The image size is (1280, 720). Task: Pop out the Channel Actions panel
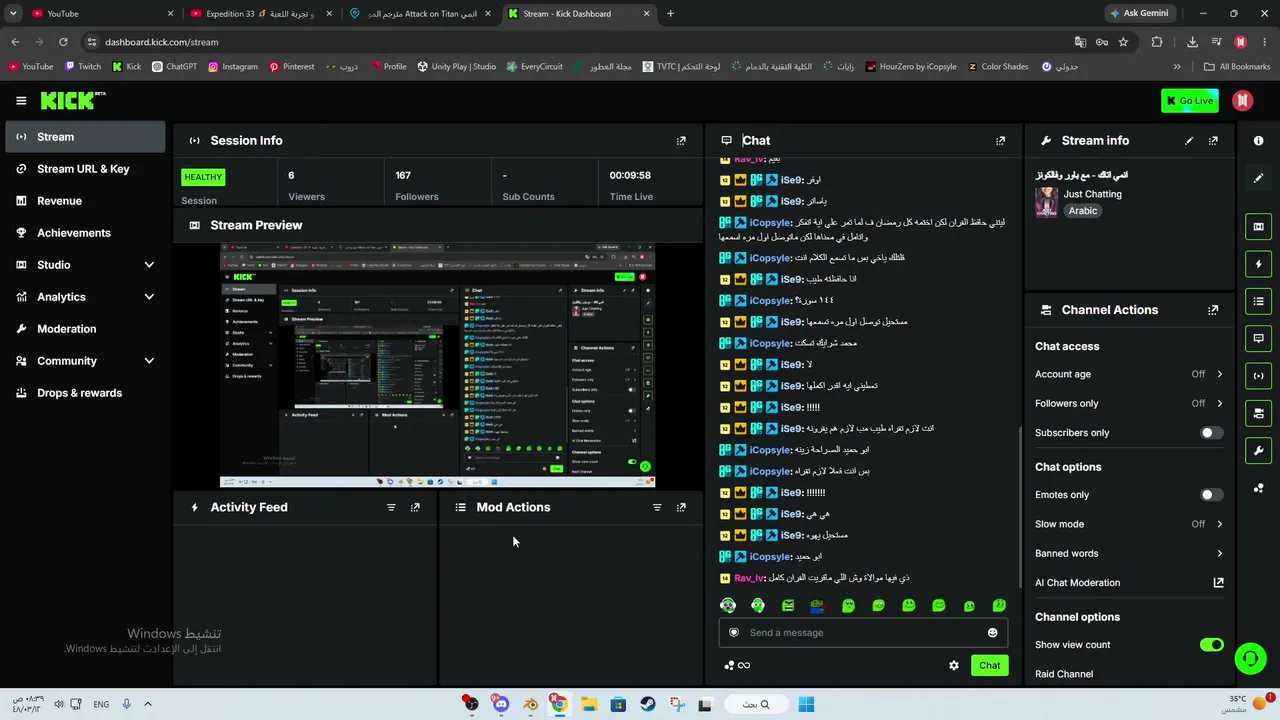coord(1213,310)
